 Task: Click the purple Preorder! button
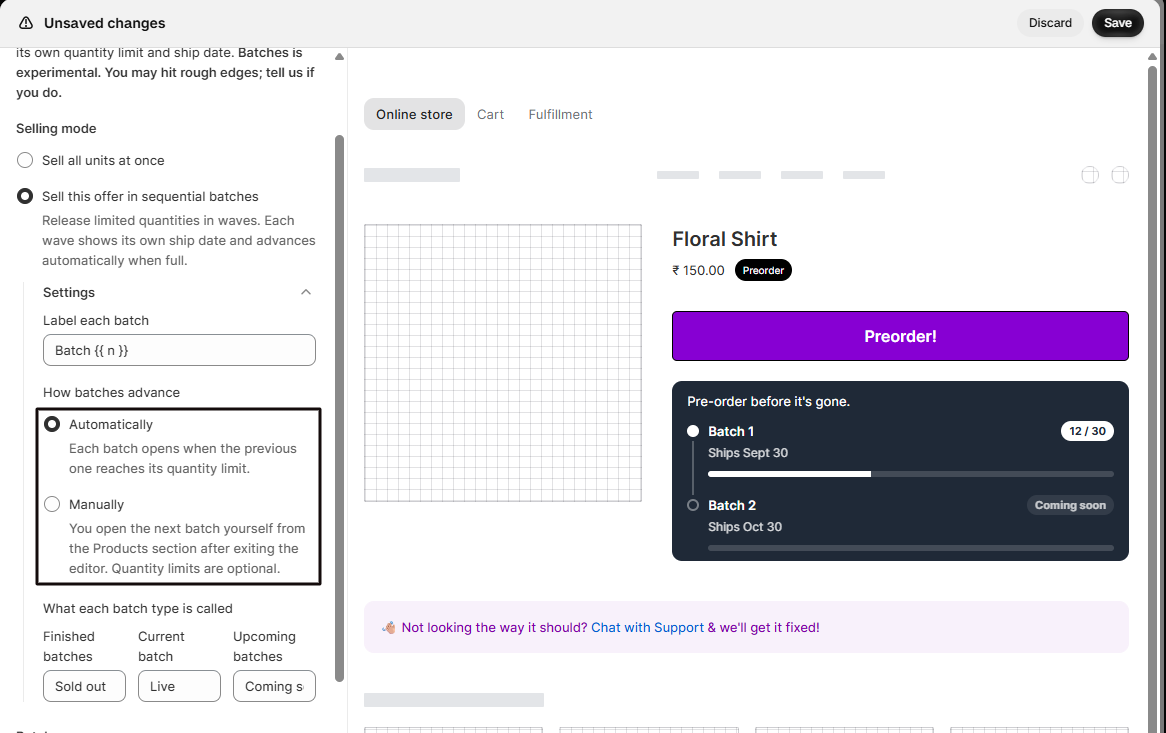tap(901, 336)
